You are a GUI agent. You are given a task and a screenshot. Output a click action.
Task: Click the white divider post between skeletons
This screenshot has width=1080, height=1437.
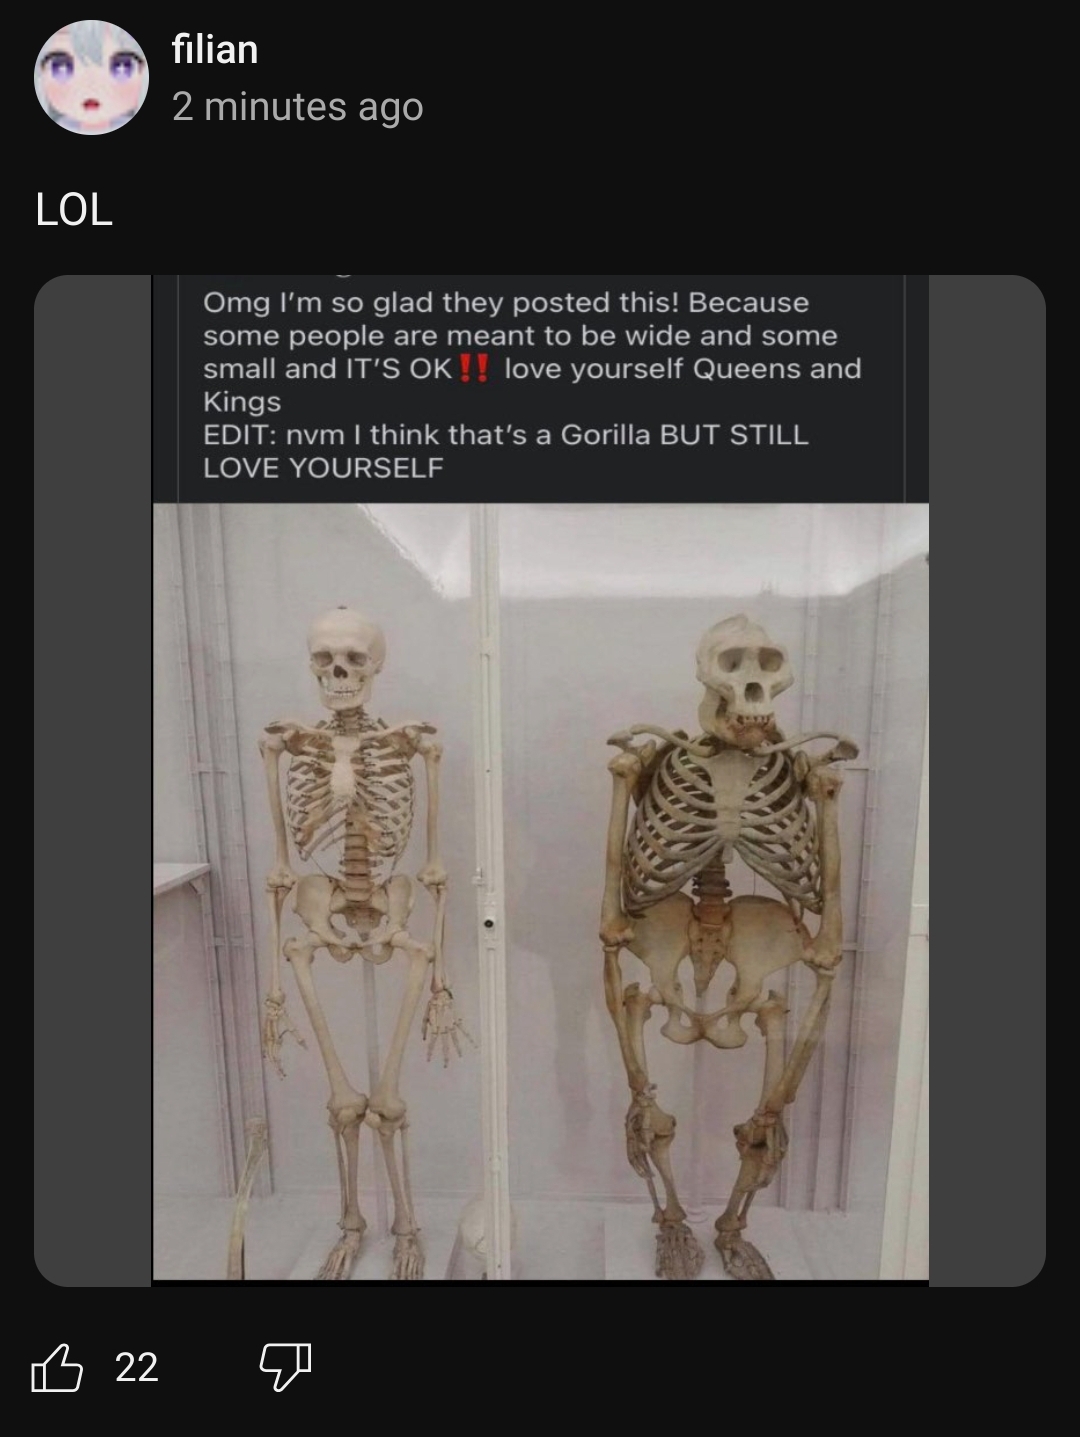point(488,890)
